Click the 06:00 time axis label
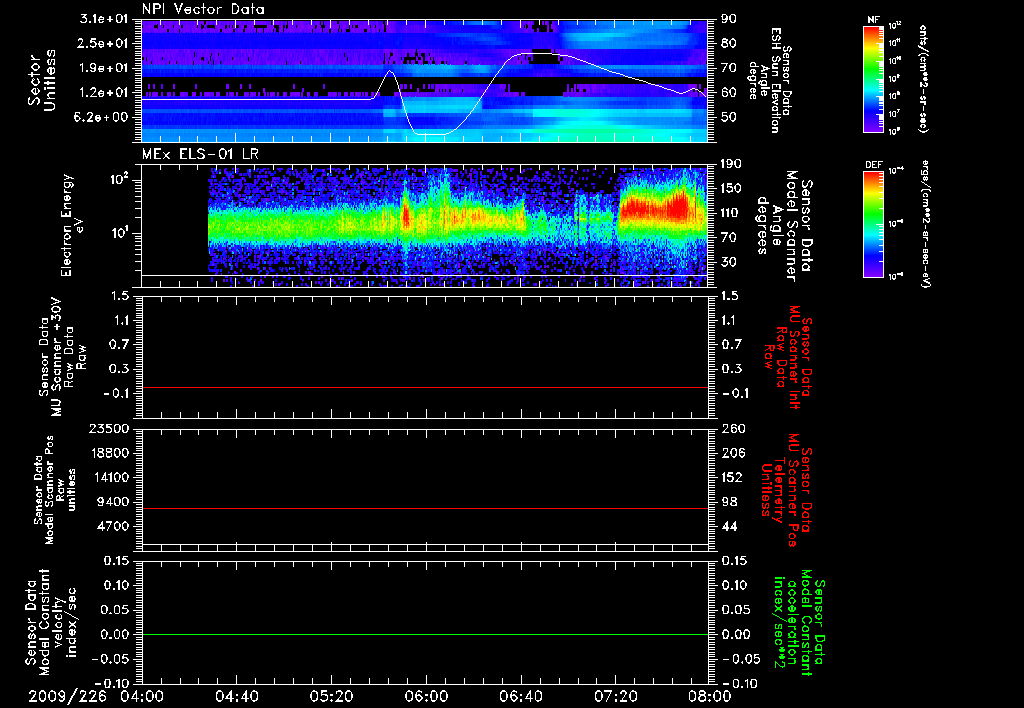This screenshot has width=1024, height=708. (426, 696)
